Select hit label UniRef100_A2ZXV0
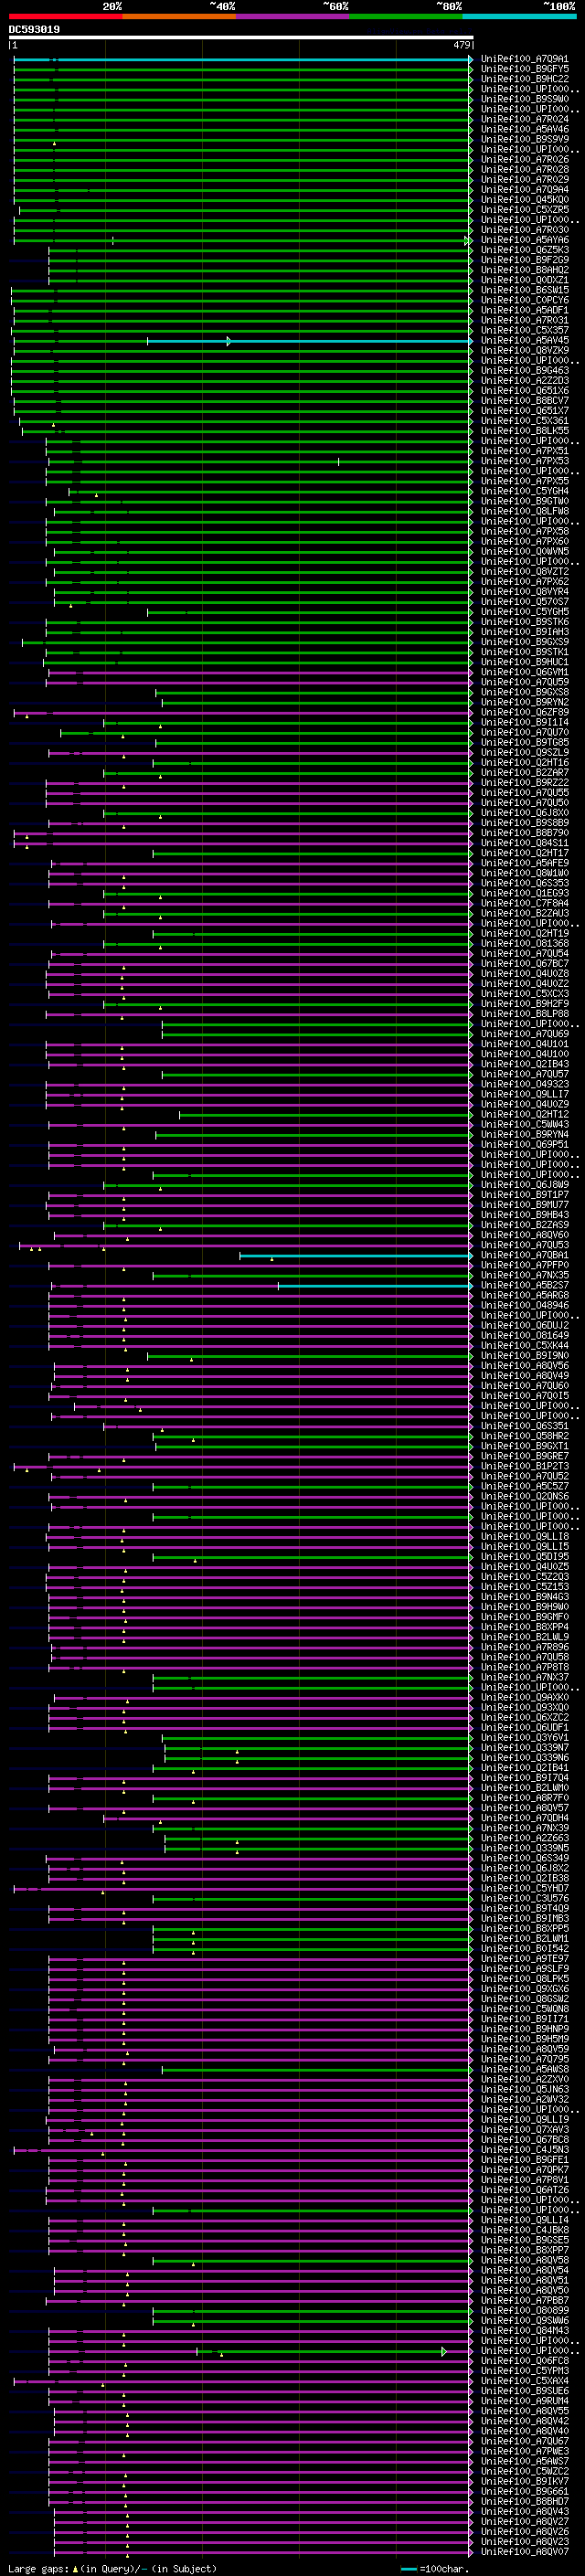Image resolution: width=585 pixels, height=2576 pixels. pyautogui.click(x=524, y=2080)
